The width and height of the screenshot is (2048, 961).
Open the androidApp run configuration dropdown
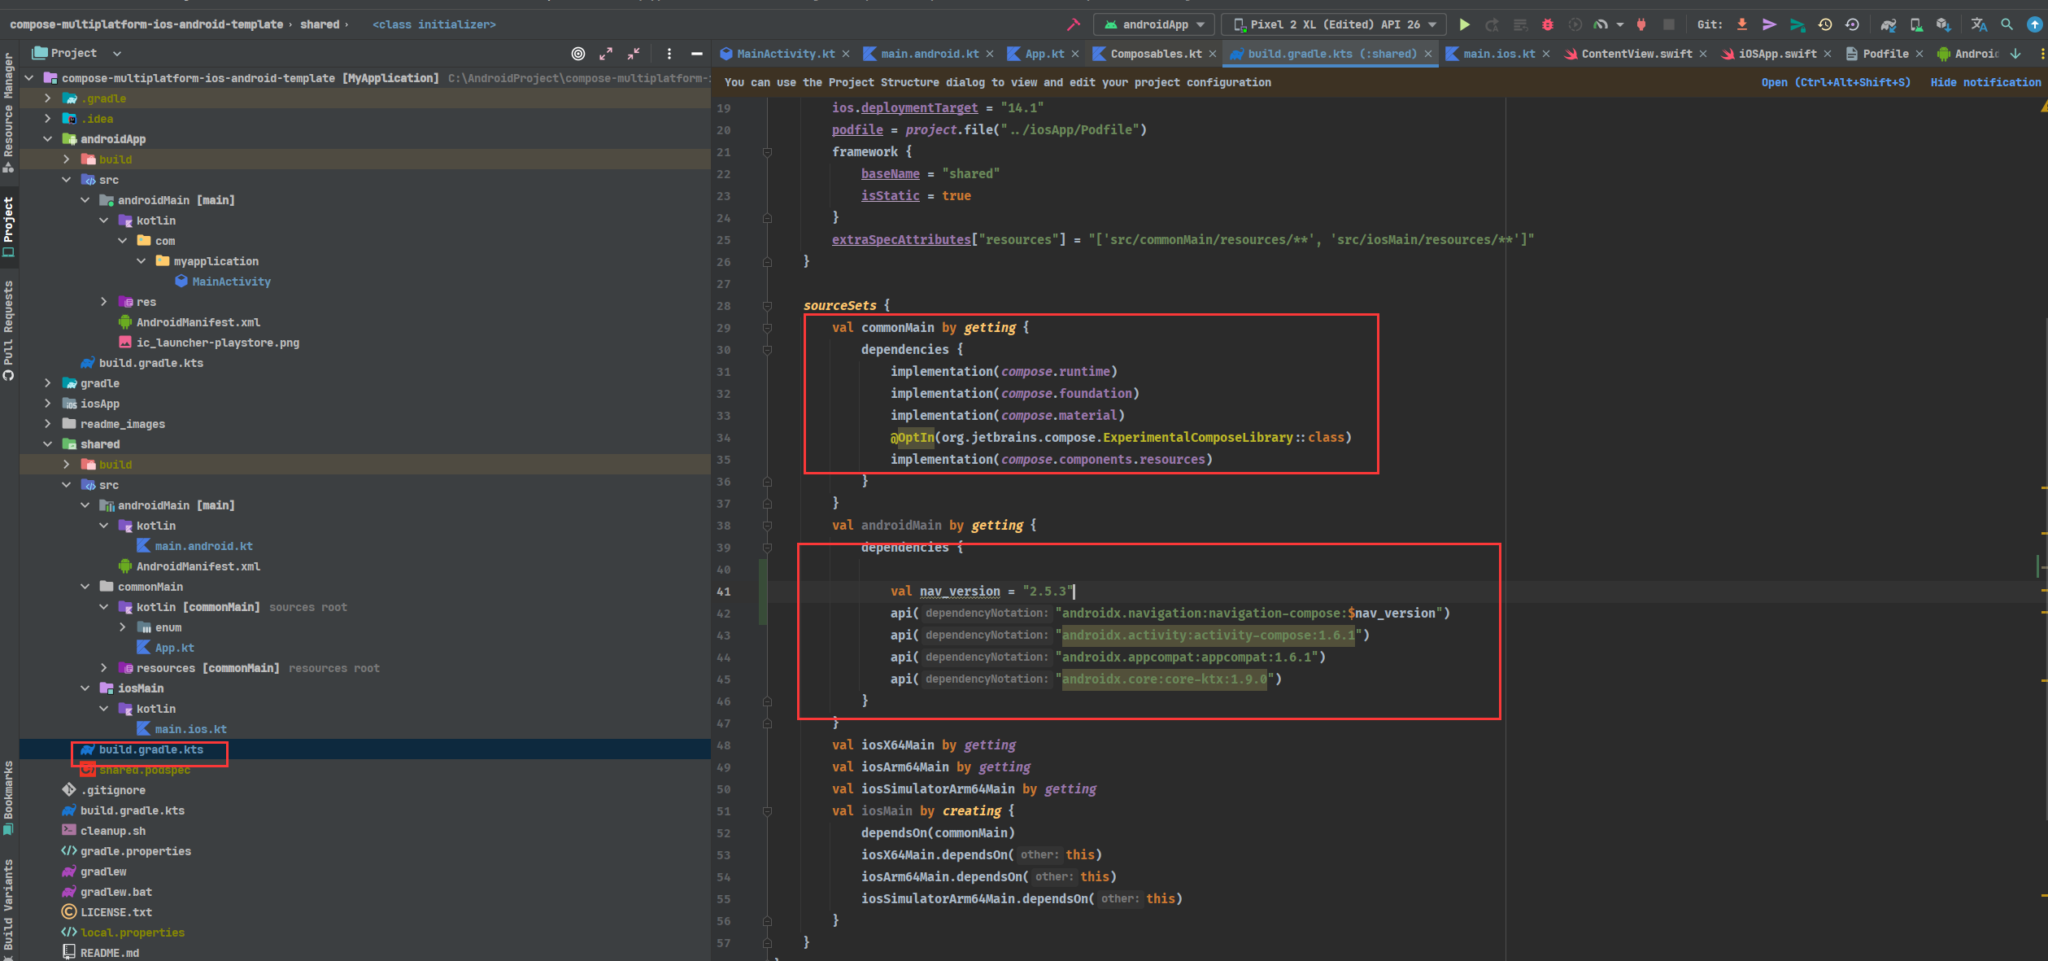[1155, 25]
